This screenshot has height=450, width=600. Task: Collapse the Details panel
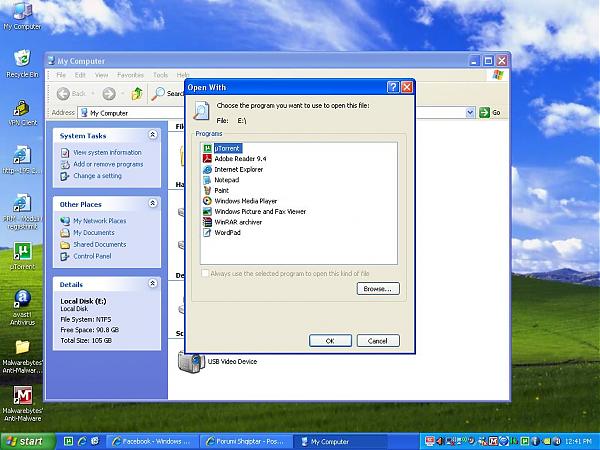(x=152, y=283)
